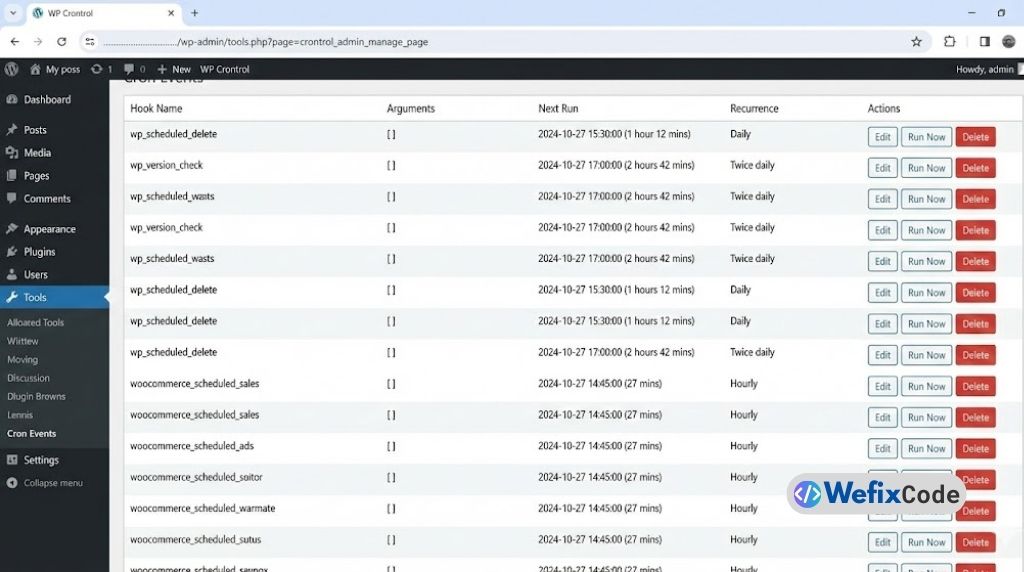Screen dimensions: 1024x572
Task: Edit the woocommerce_scheduled_ads event
Action: coord(882,449)
